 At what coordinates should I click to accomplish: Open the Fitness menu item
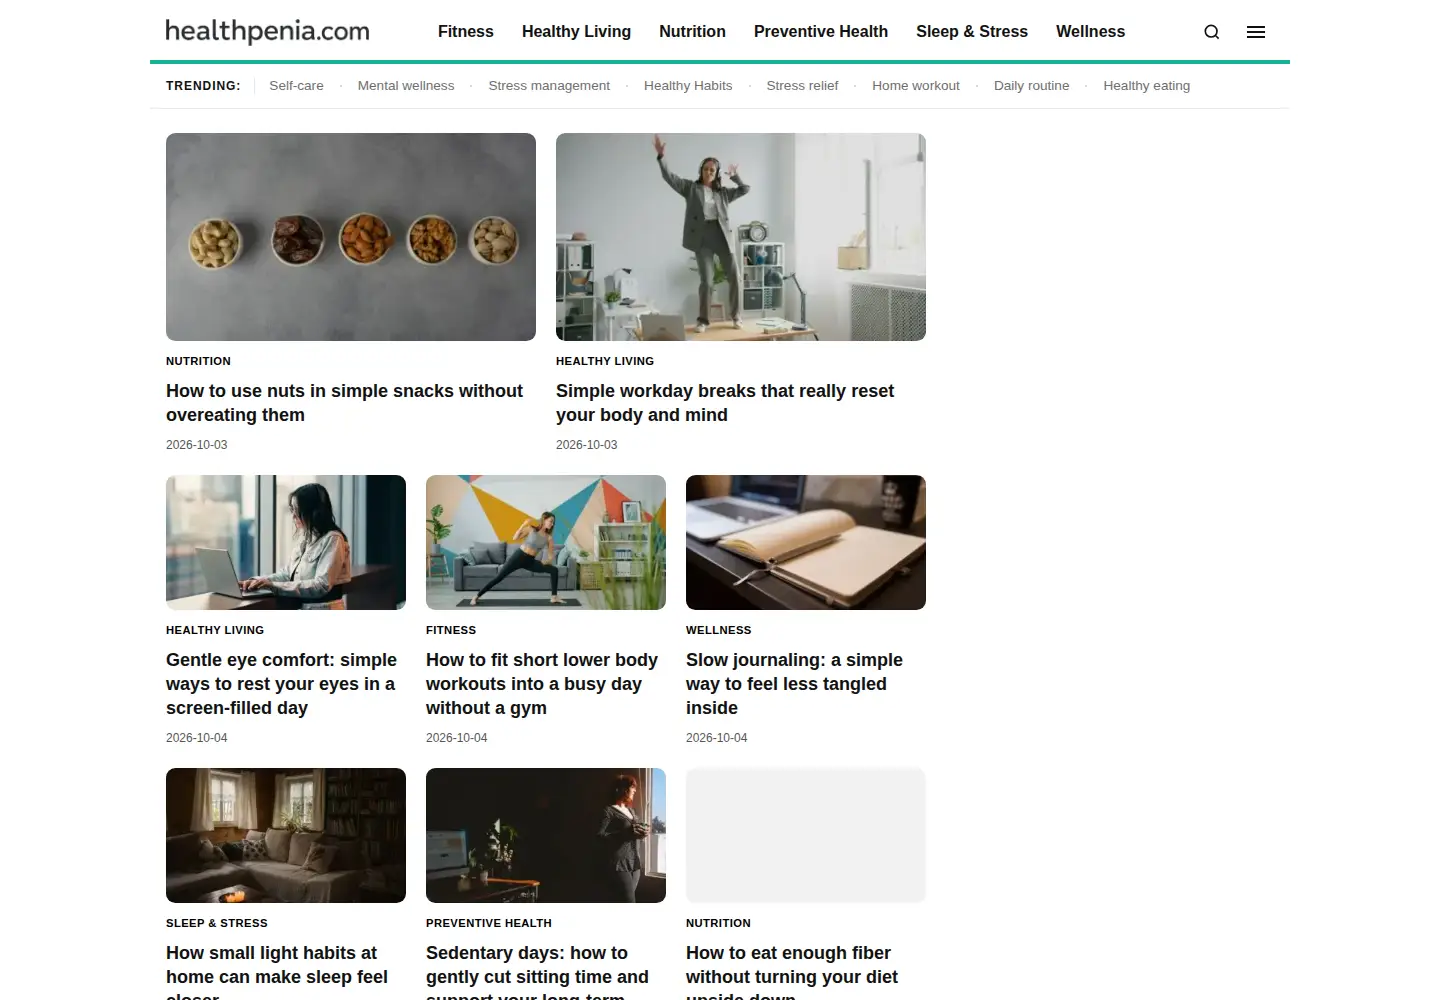coord(466,32)
